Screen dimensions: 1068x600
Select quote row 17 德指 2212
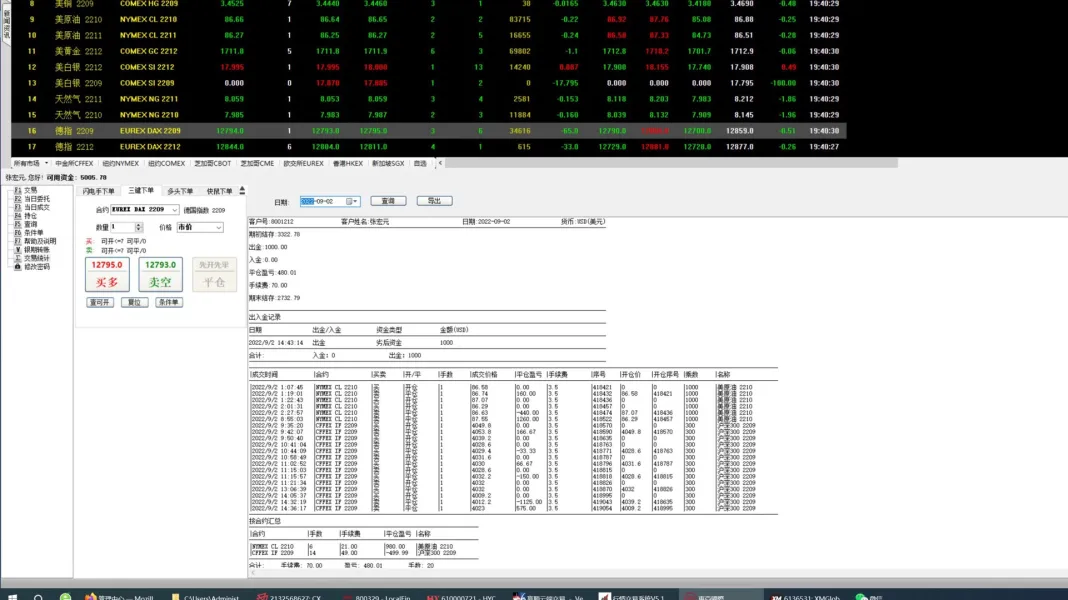428,146
